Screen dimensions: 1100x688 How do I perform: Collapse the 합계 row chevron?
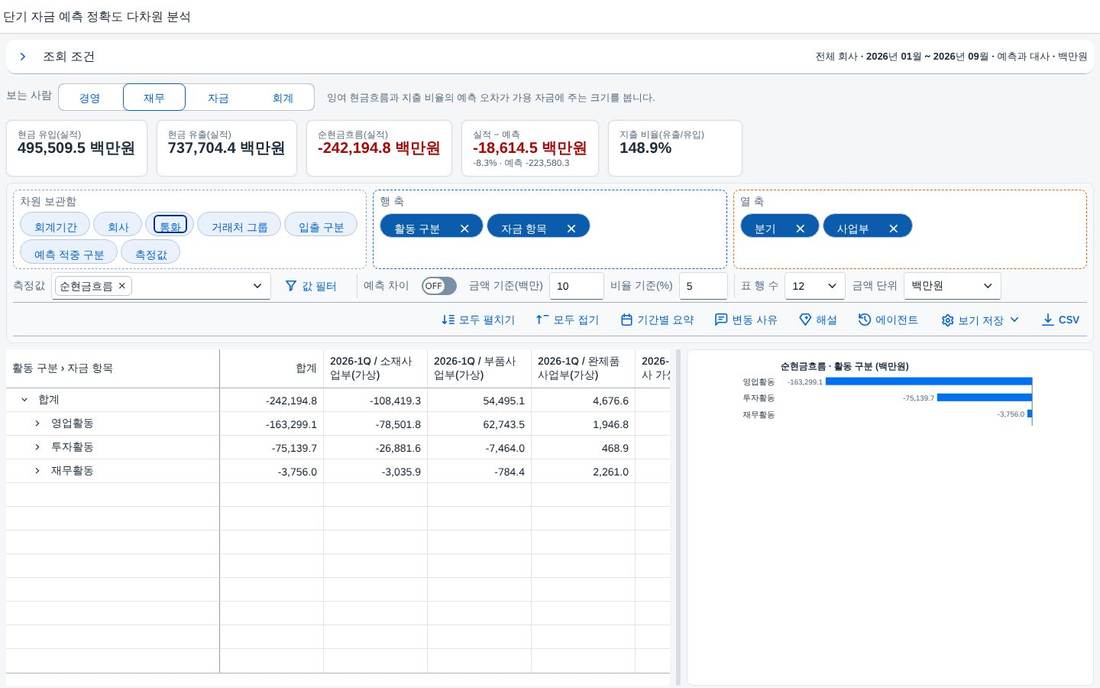coord(25,400)
